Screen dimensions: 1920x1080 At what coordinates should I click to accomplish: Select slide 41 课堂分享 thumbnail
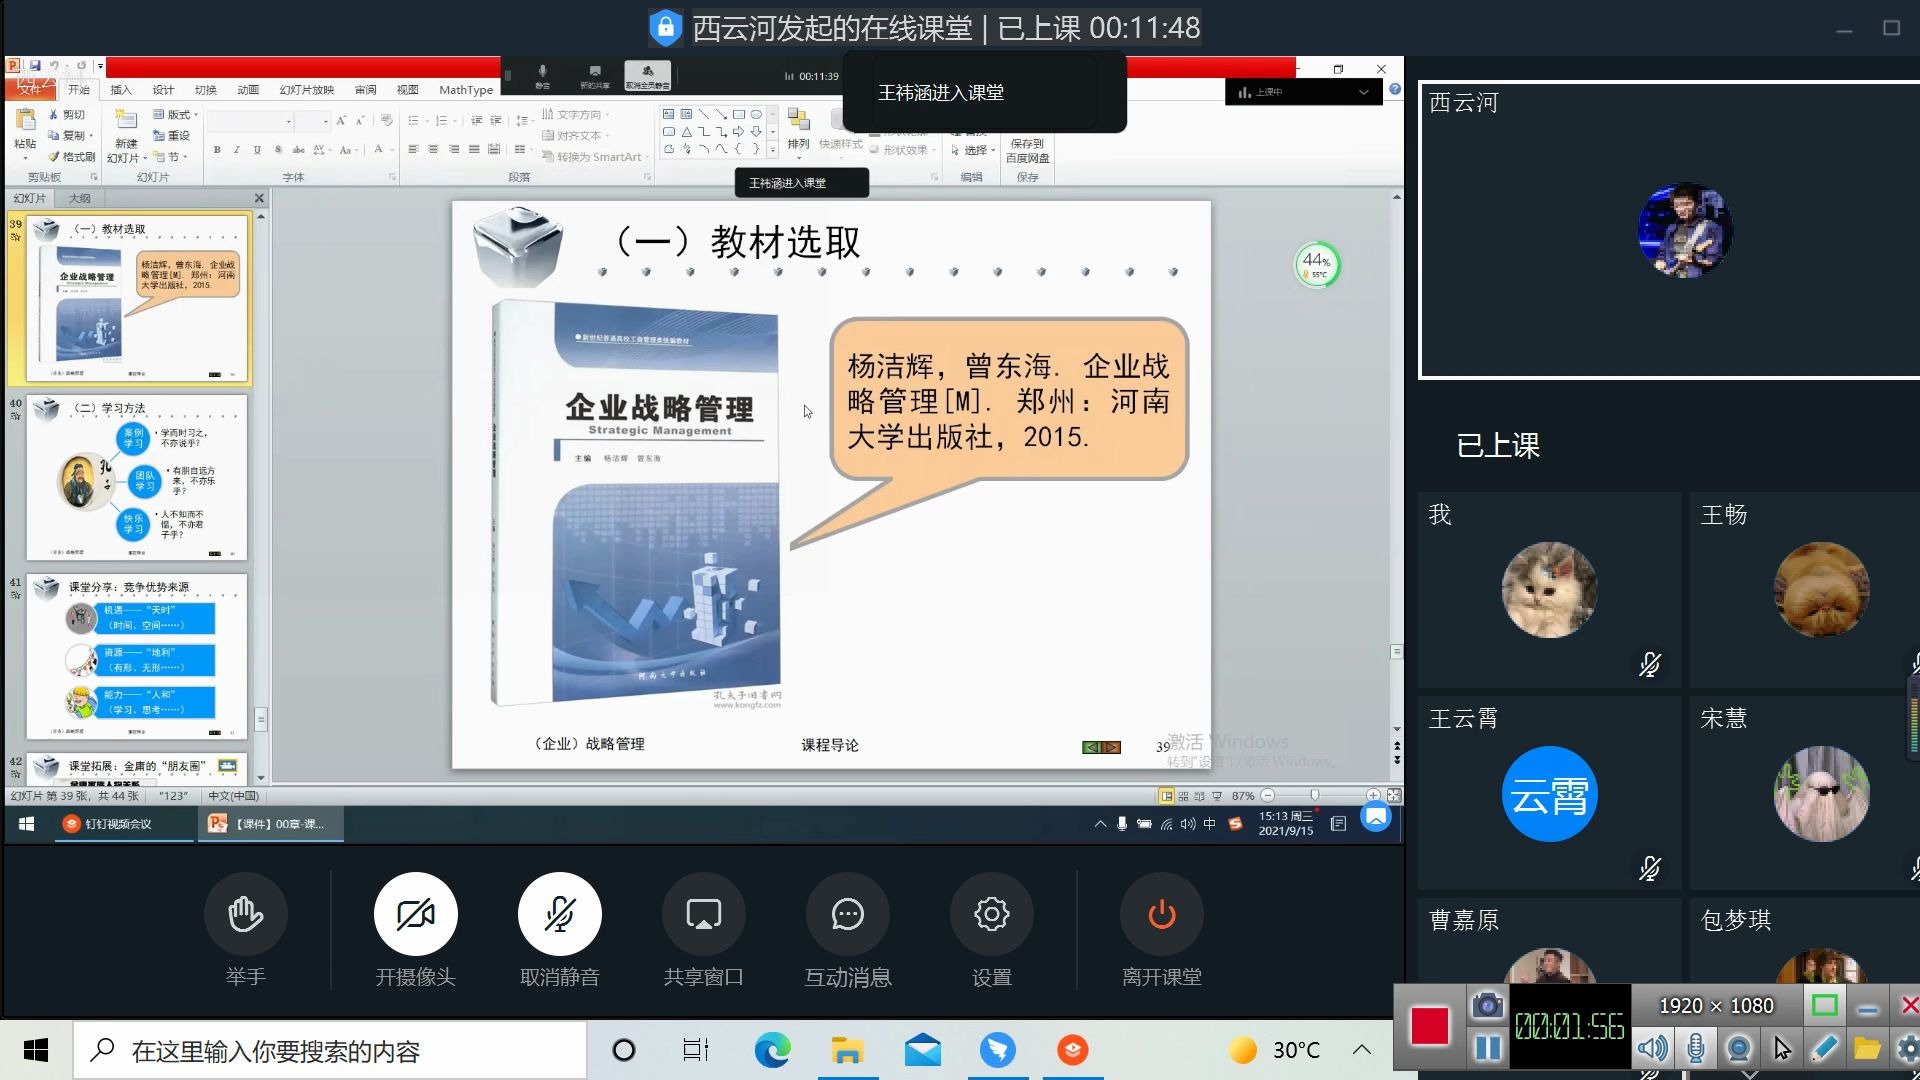click(137, 656)
